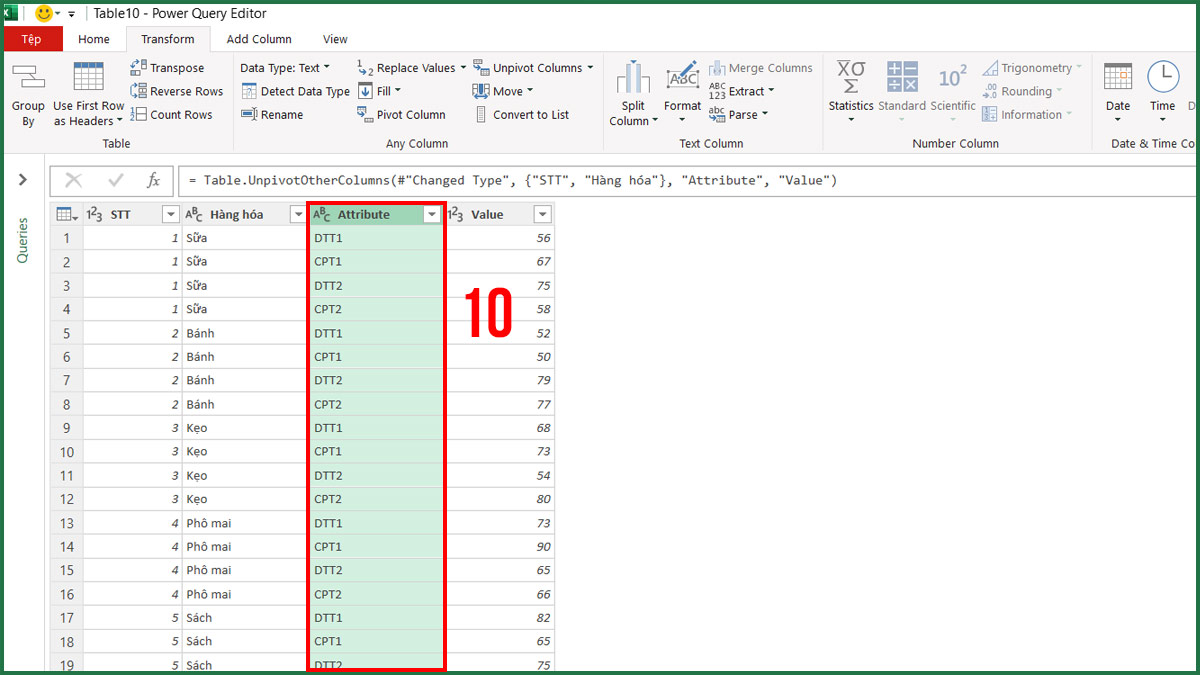Open the Detect Data Type tool
The width and height of the screenshot is (1200, 675).
point(295,91)
